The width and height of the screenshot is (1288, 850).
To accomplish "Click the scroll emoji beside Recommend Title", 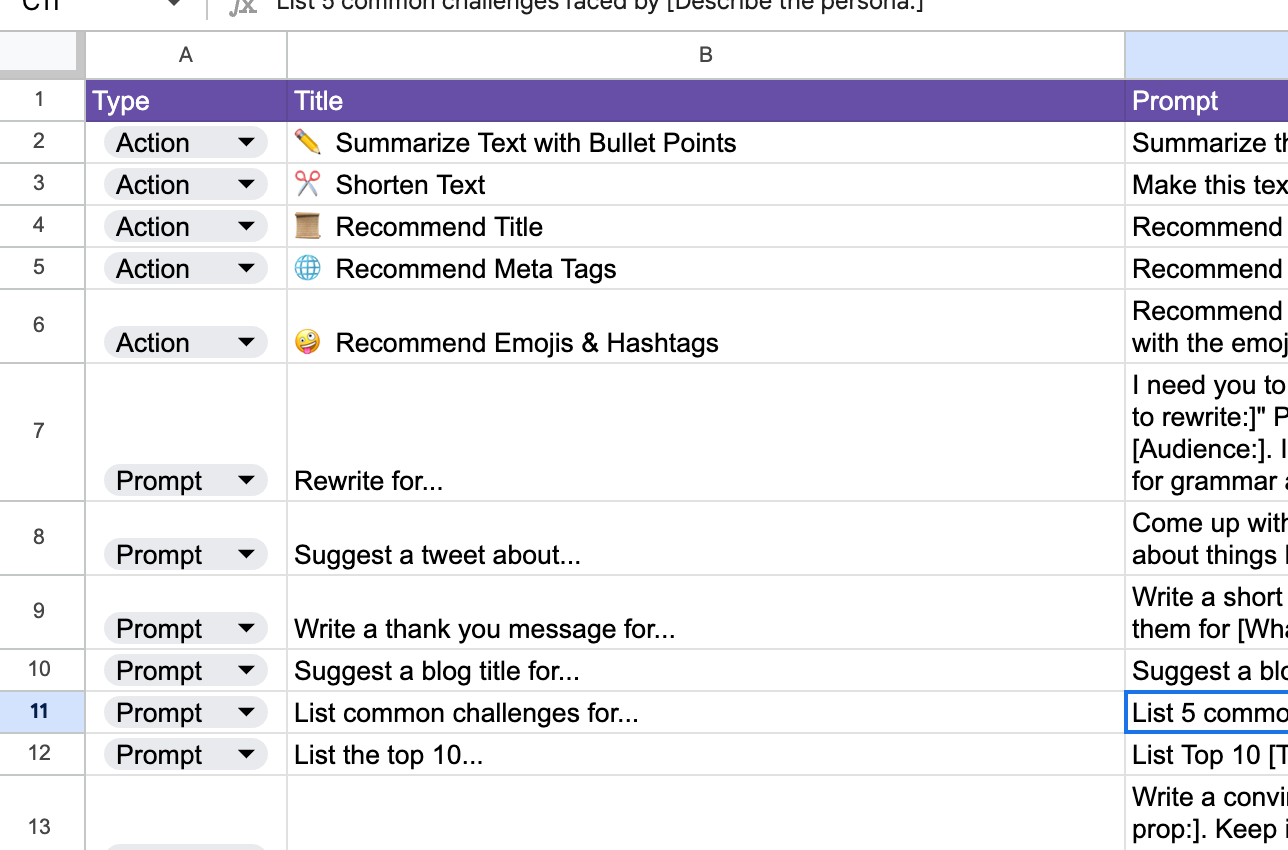I will click(308, 226).
